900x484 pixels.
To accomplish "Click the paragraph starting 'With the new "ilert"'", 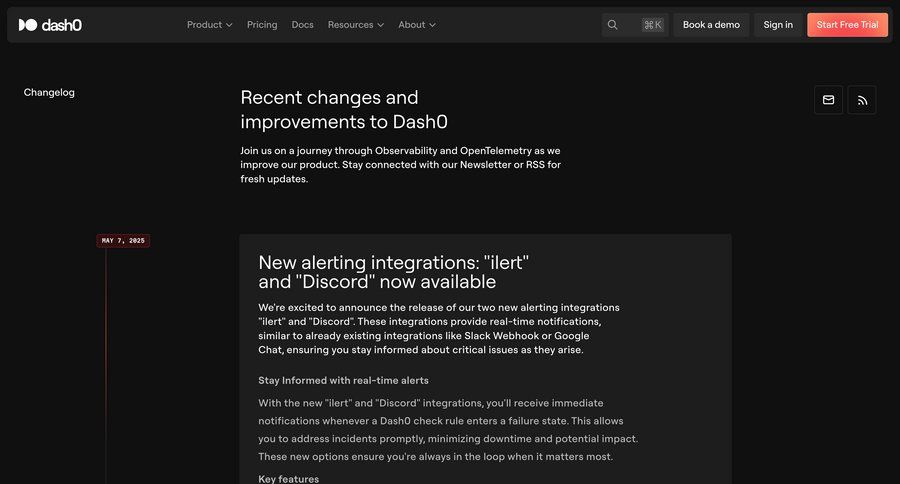I will [448, 429].
